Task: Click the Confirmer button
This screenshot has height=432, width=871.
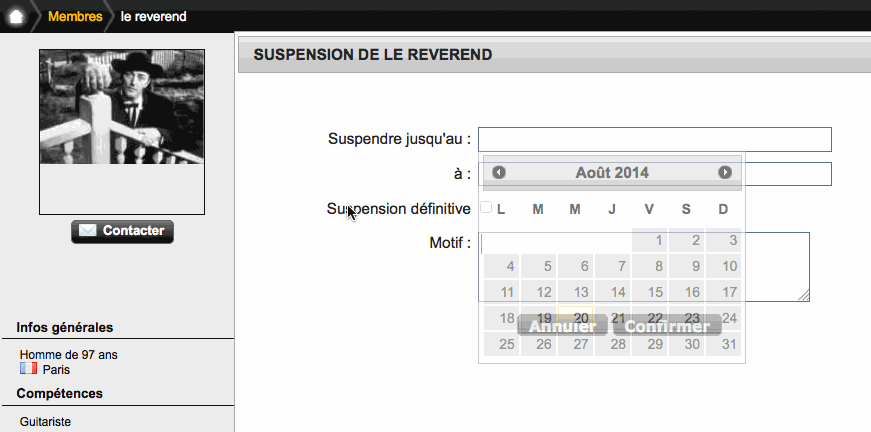Action: coord(667,325)
